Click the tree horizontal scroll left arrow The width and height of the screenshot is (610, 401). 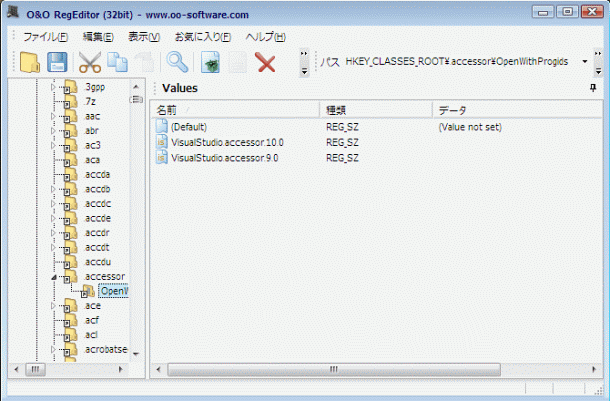click(x=16, y=369)
